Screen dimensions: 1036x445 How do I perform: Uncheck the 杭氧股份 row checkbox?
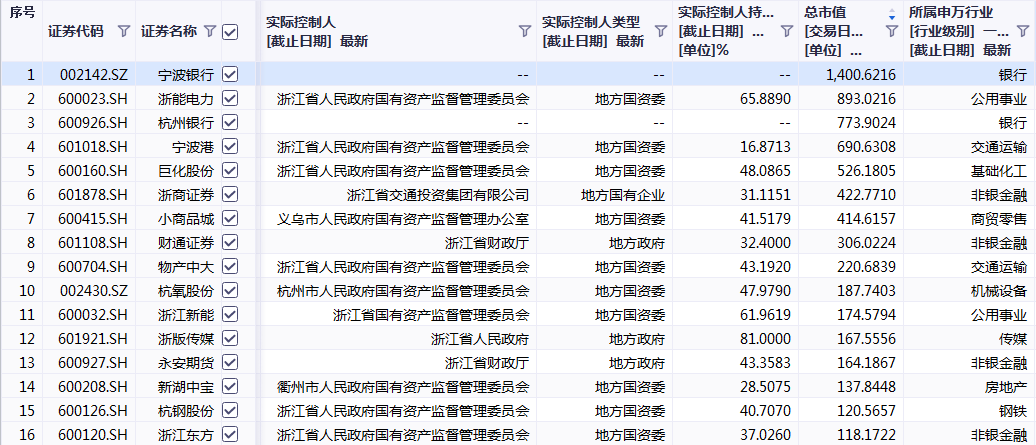(230, 290)
